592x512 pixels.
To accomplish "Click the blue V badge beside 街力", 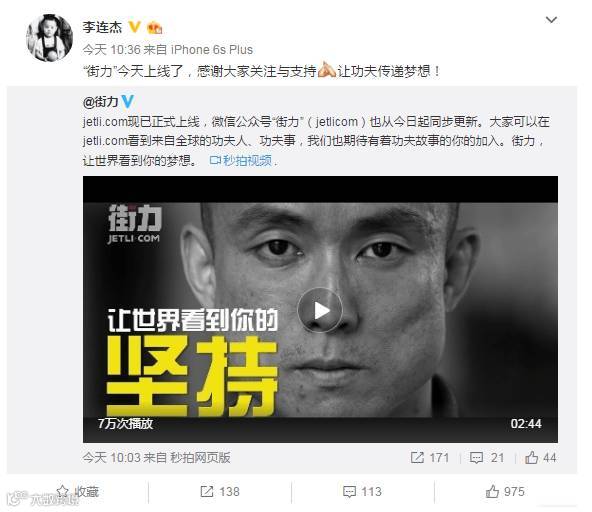I will pyautogui.click(x=128, y=102).
